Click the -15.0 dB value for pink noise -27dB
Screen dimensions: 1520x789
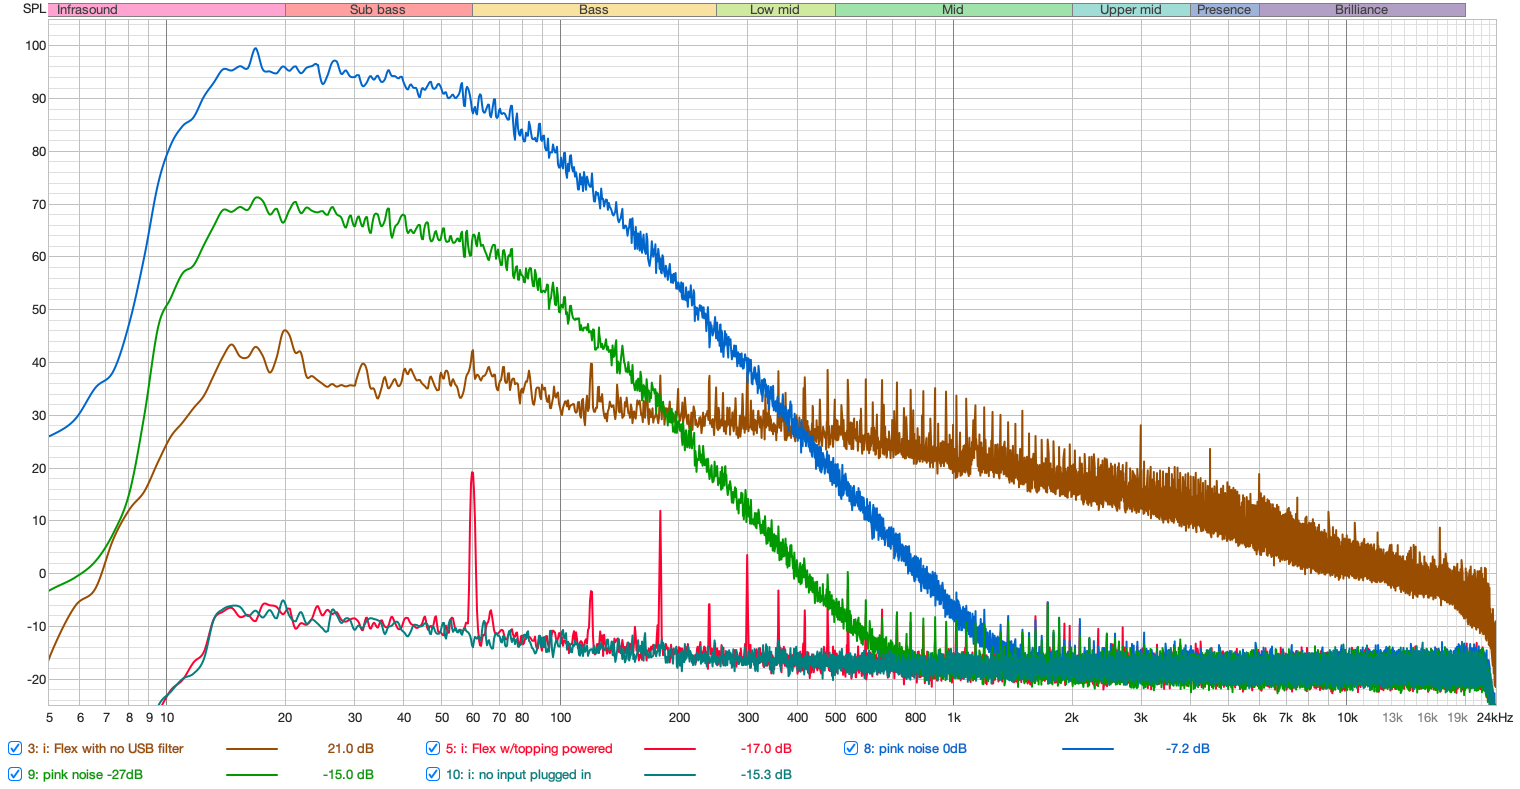348,774
